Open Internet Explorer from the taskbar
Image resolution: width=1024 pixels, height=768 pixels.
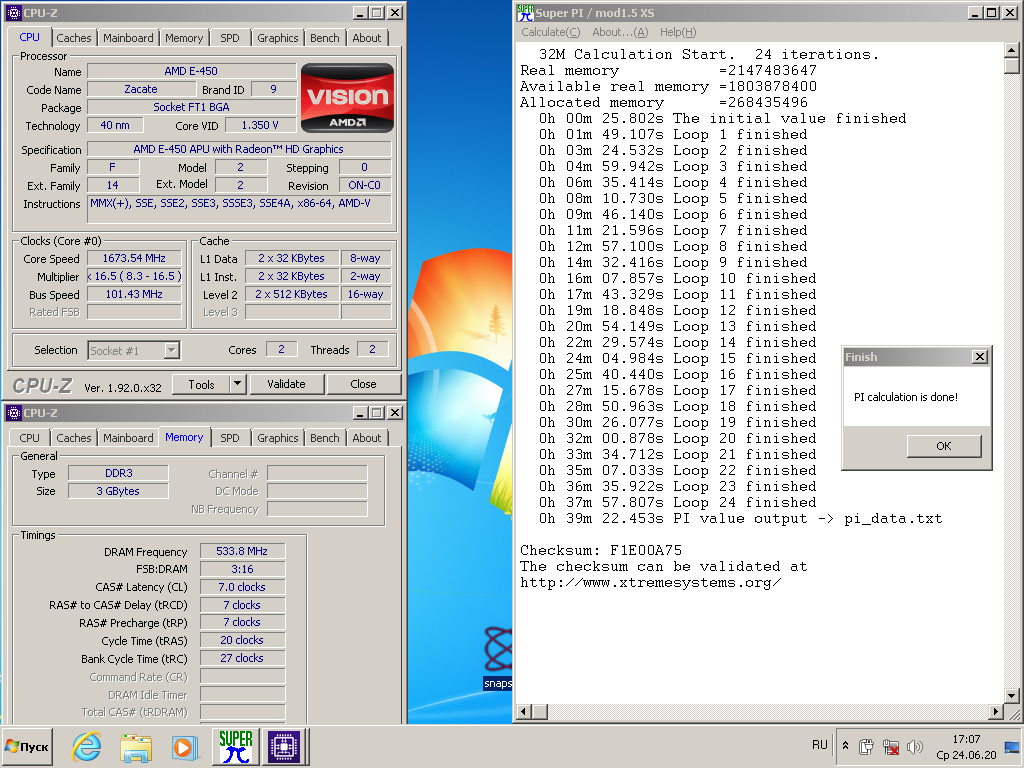point(86,746)
